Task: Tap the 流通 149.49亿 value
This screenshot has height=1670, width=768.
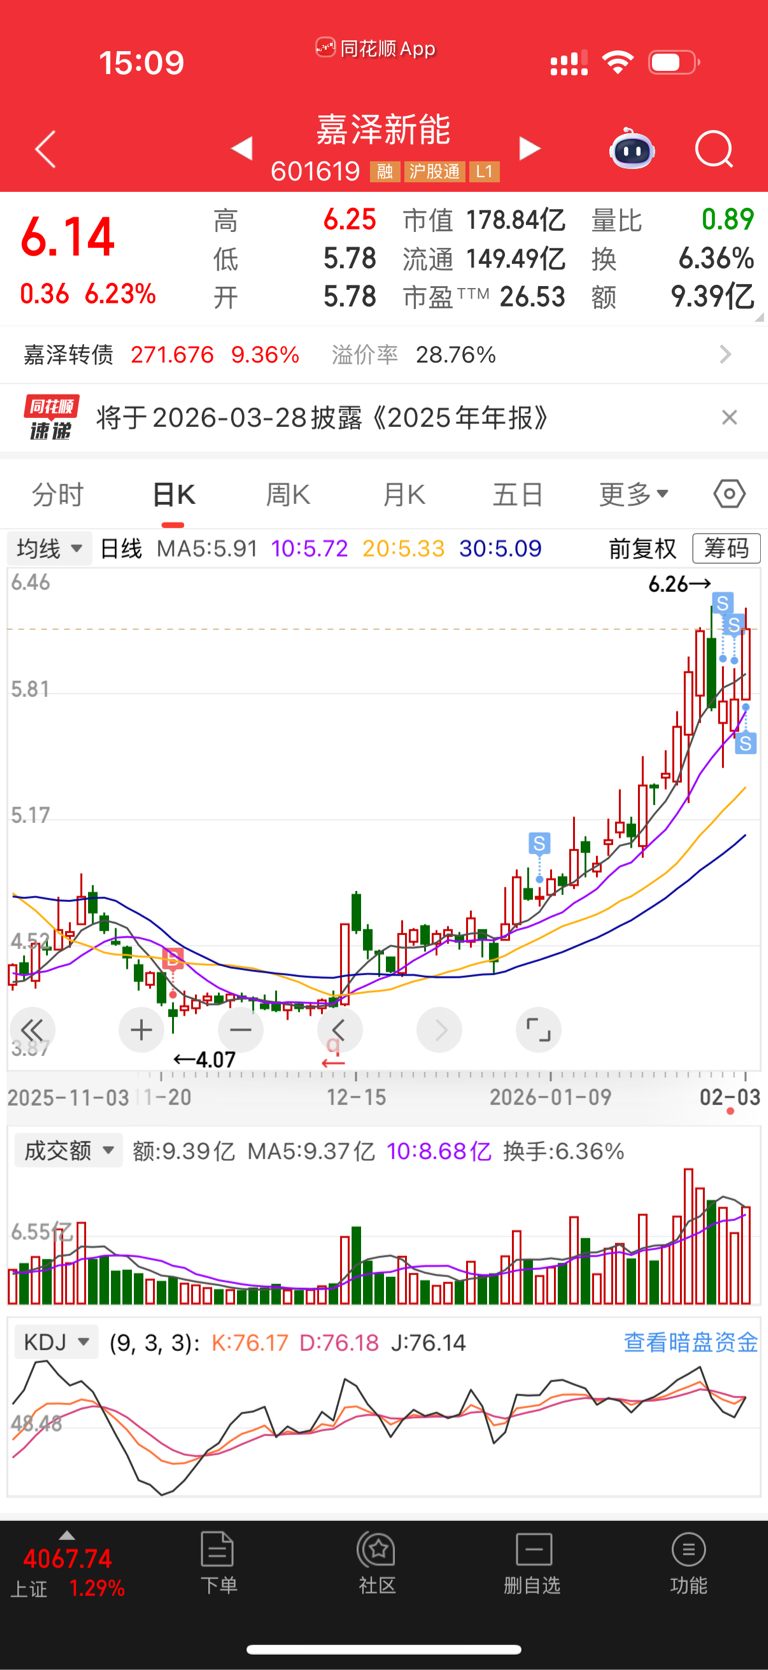Action: coord(516,259)
